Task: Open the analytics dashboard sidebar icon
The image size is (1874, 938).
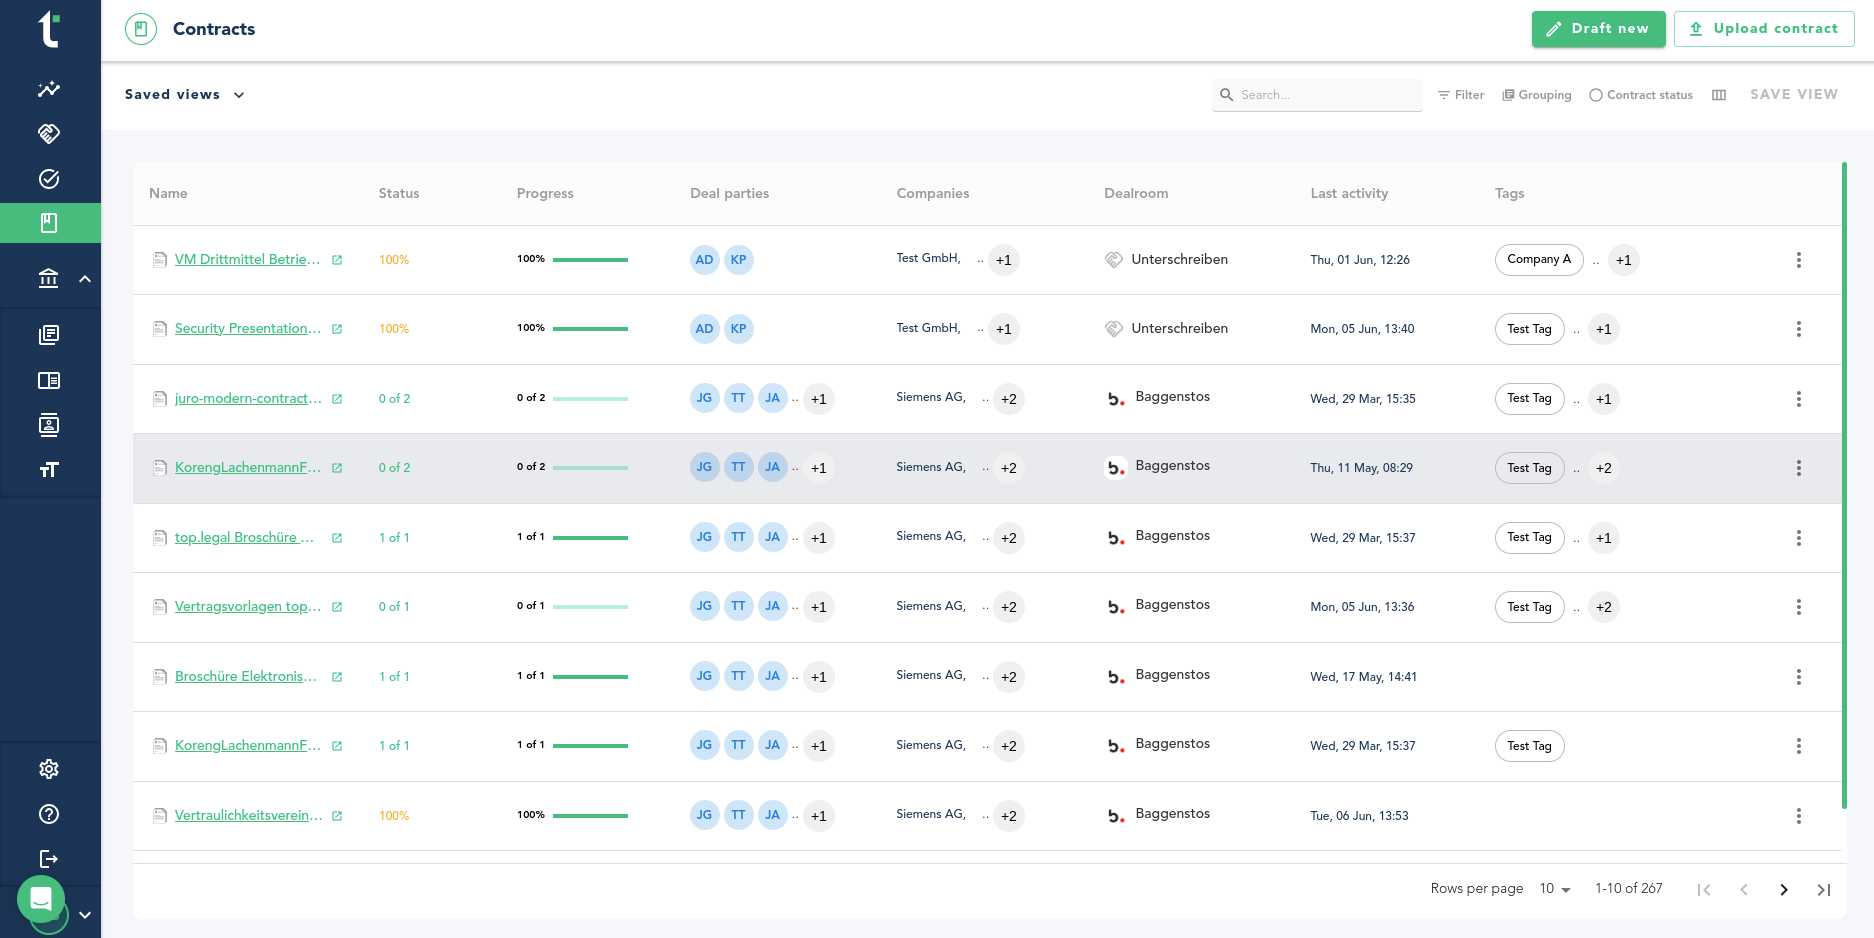Action: 49,89
